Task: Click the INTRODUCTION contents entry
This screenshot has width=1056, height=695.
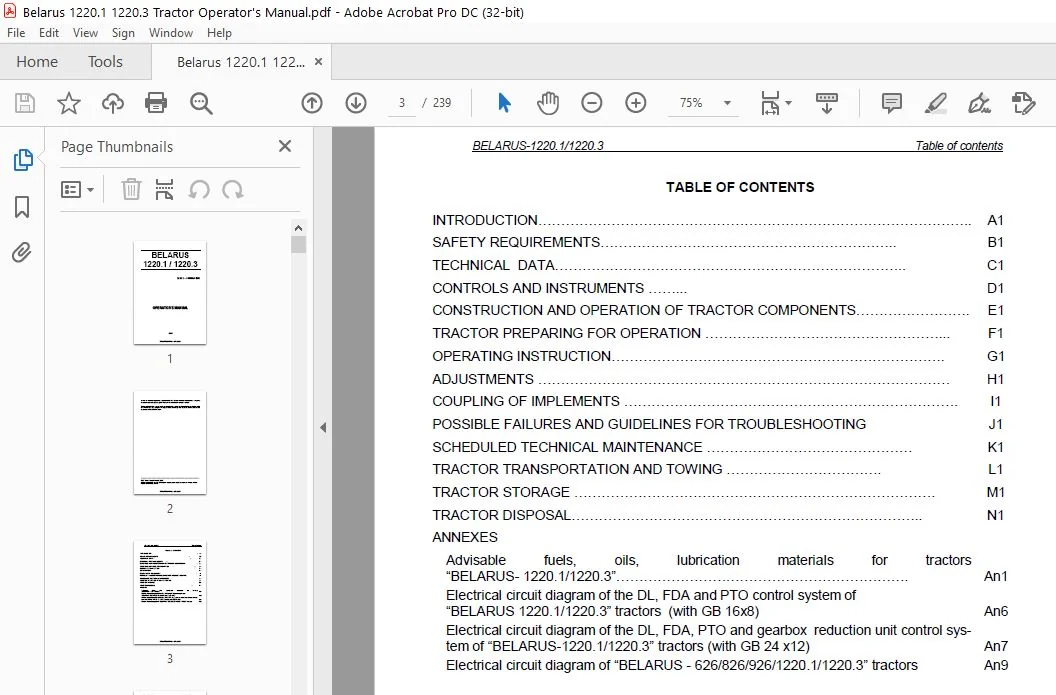Action: [718, 220]
